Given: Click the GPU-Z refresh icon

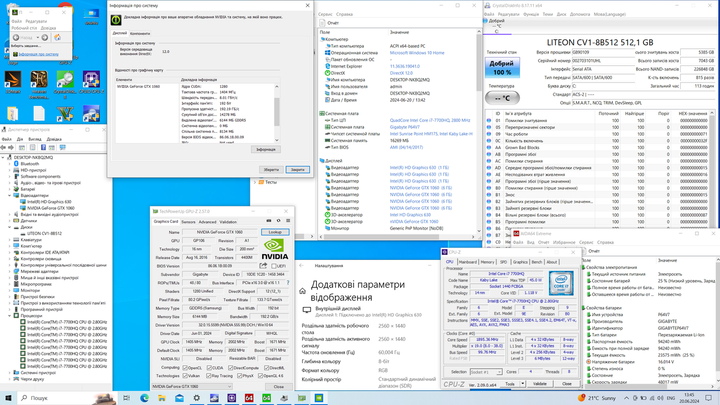Looking at the screenshot, I should 278,221.
